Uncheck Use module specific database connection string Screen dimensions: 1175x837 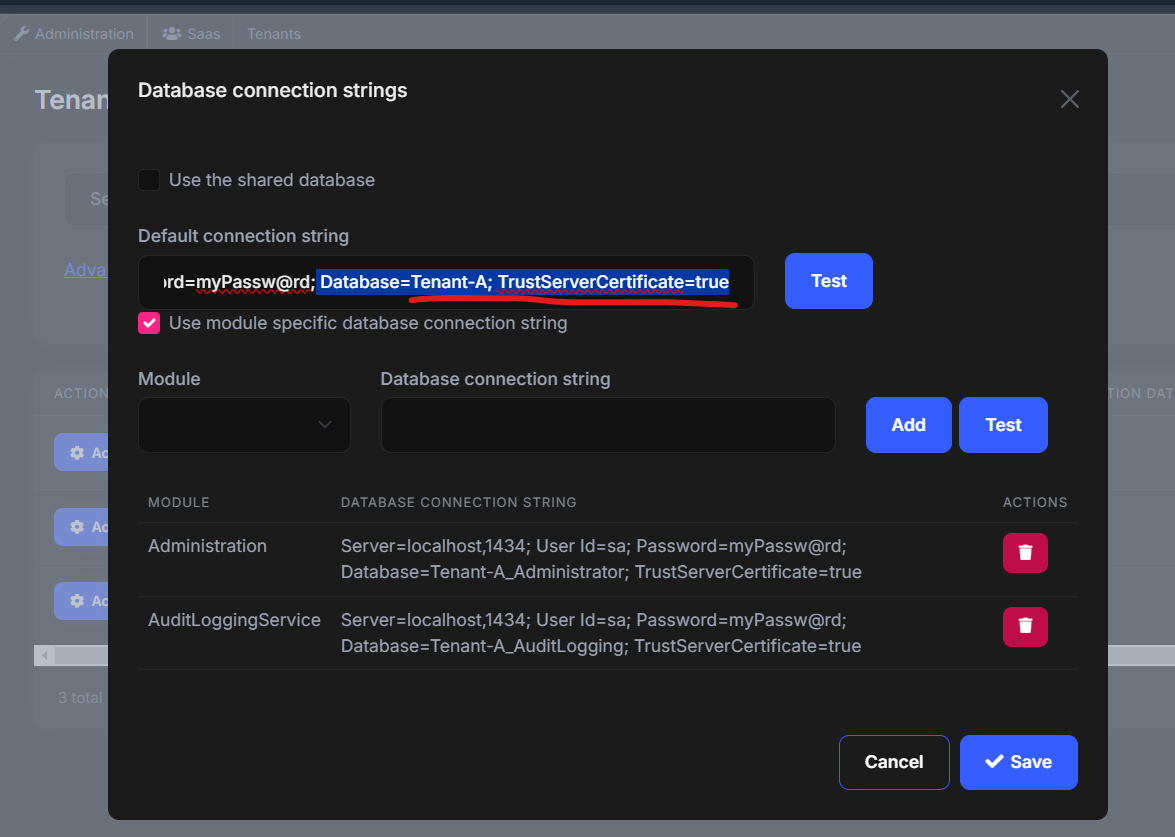pyautogui.click(x=149, y=323)
